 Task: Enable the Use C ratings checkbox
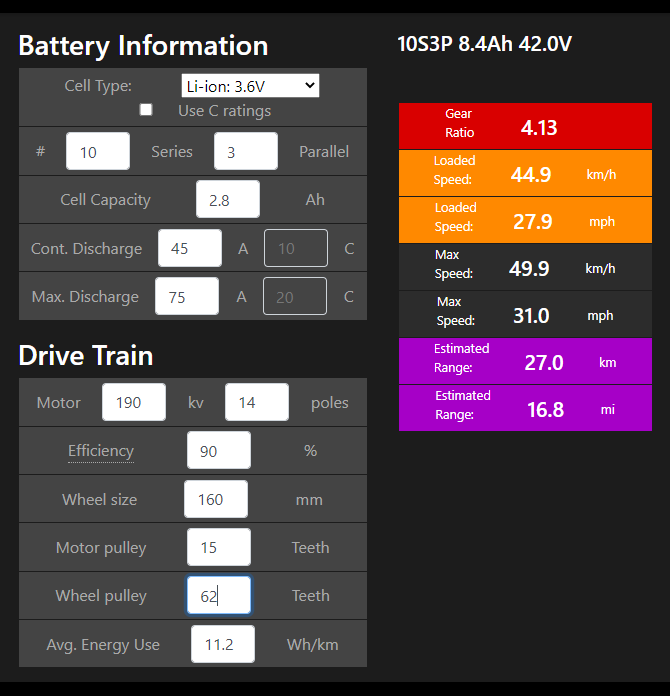(146, 110)
